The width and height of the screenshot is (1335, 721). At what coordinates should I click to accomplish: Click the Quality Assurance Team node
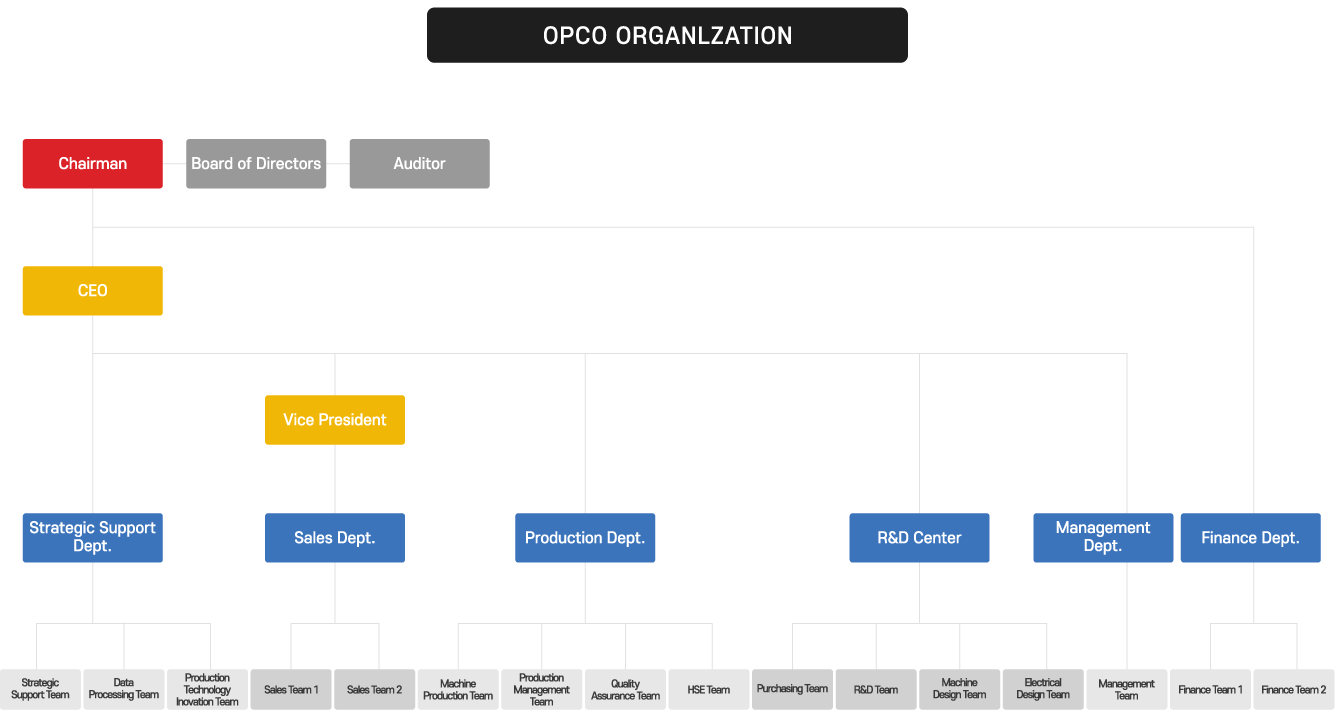pyautogui.click(x=625, y=689)
